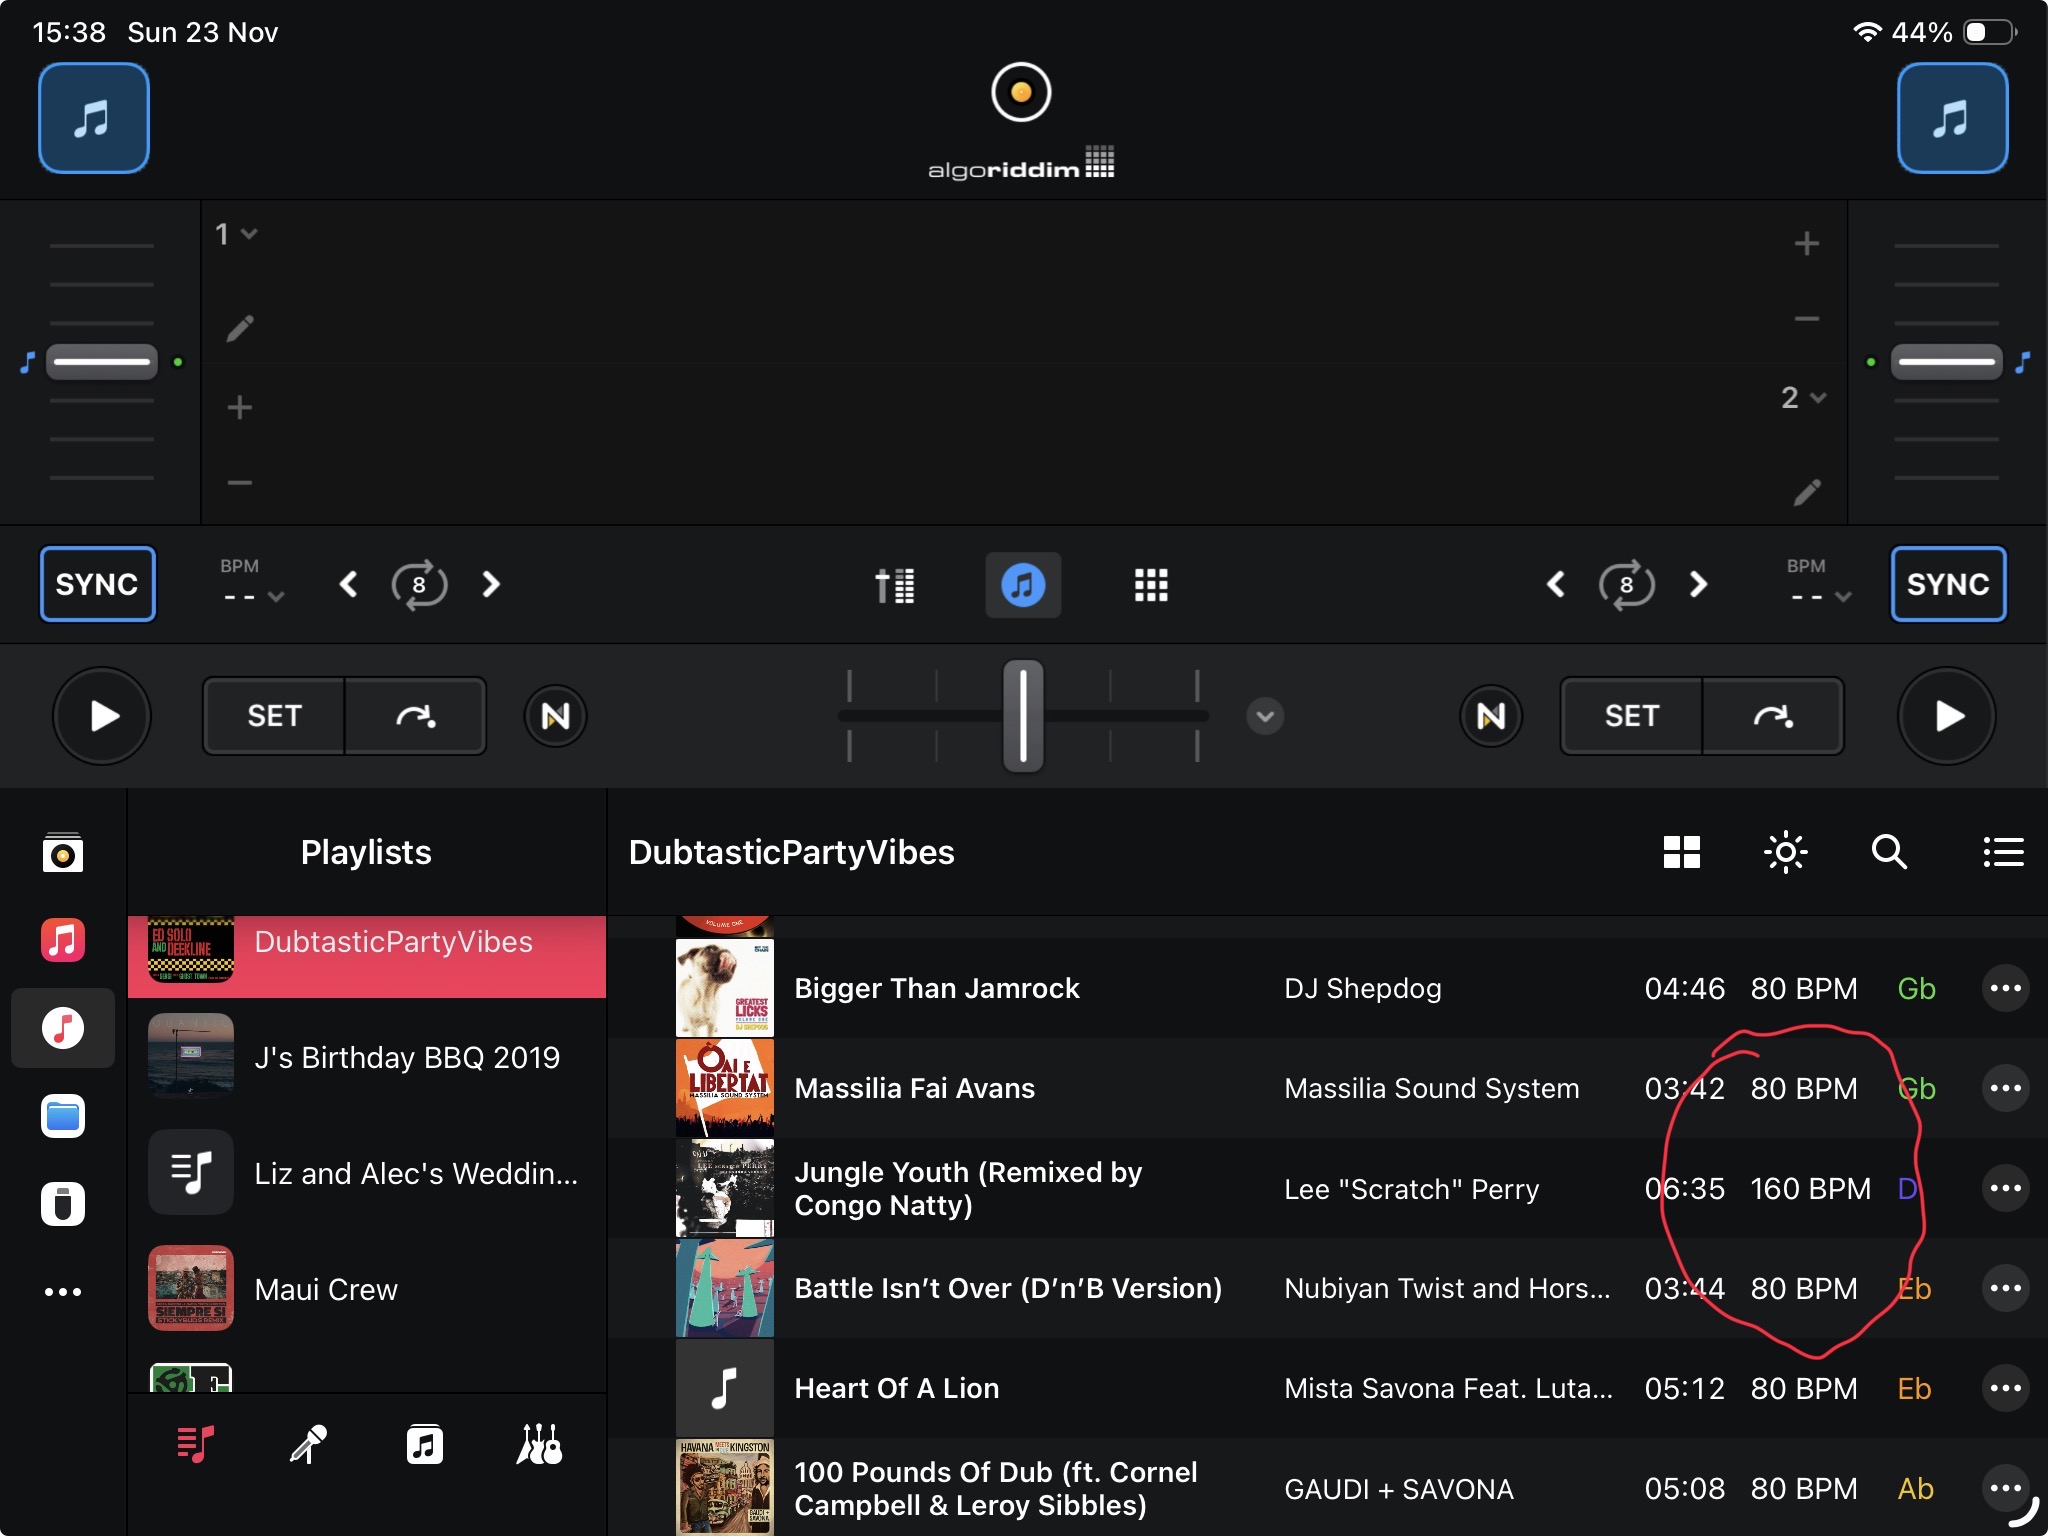This screenshot has height=1536, width=2048.
Task: Open the grid pads view icon
Action: (1151, 585)
